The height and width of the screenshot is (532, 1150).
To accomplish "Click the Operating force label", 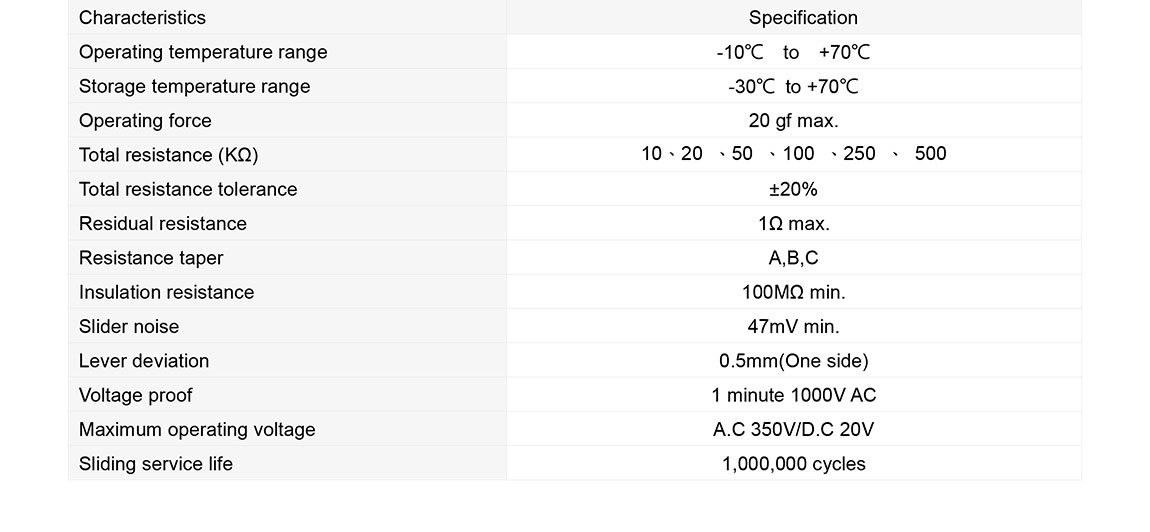I will (145, 121).
